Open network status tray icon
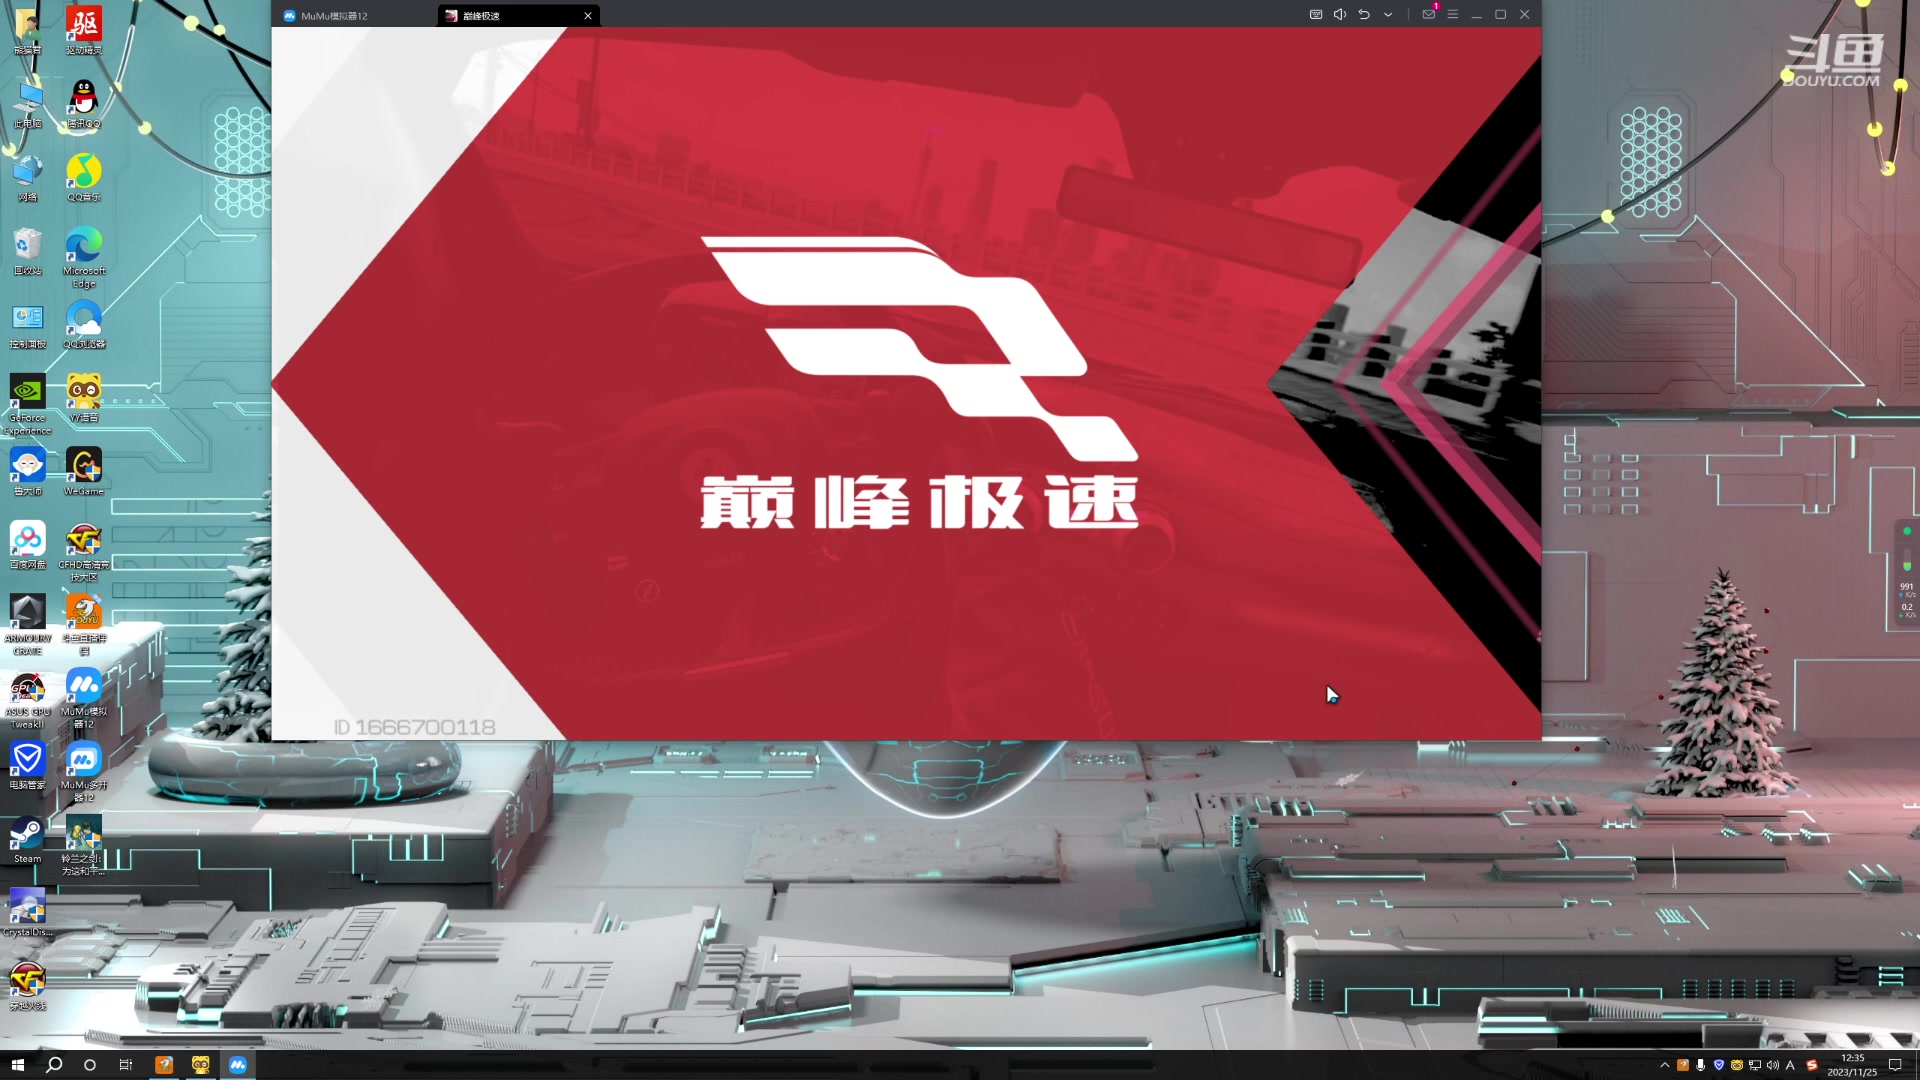The height and width of the screenshot is (1080, 1920). pyautogui.click(x=1755, y=1065)
